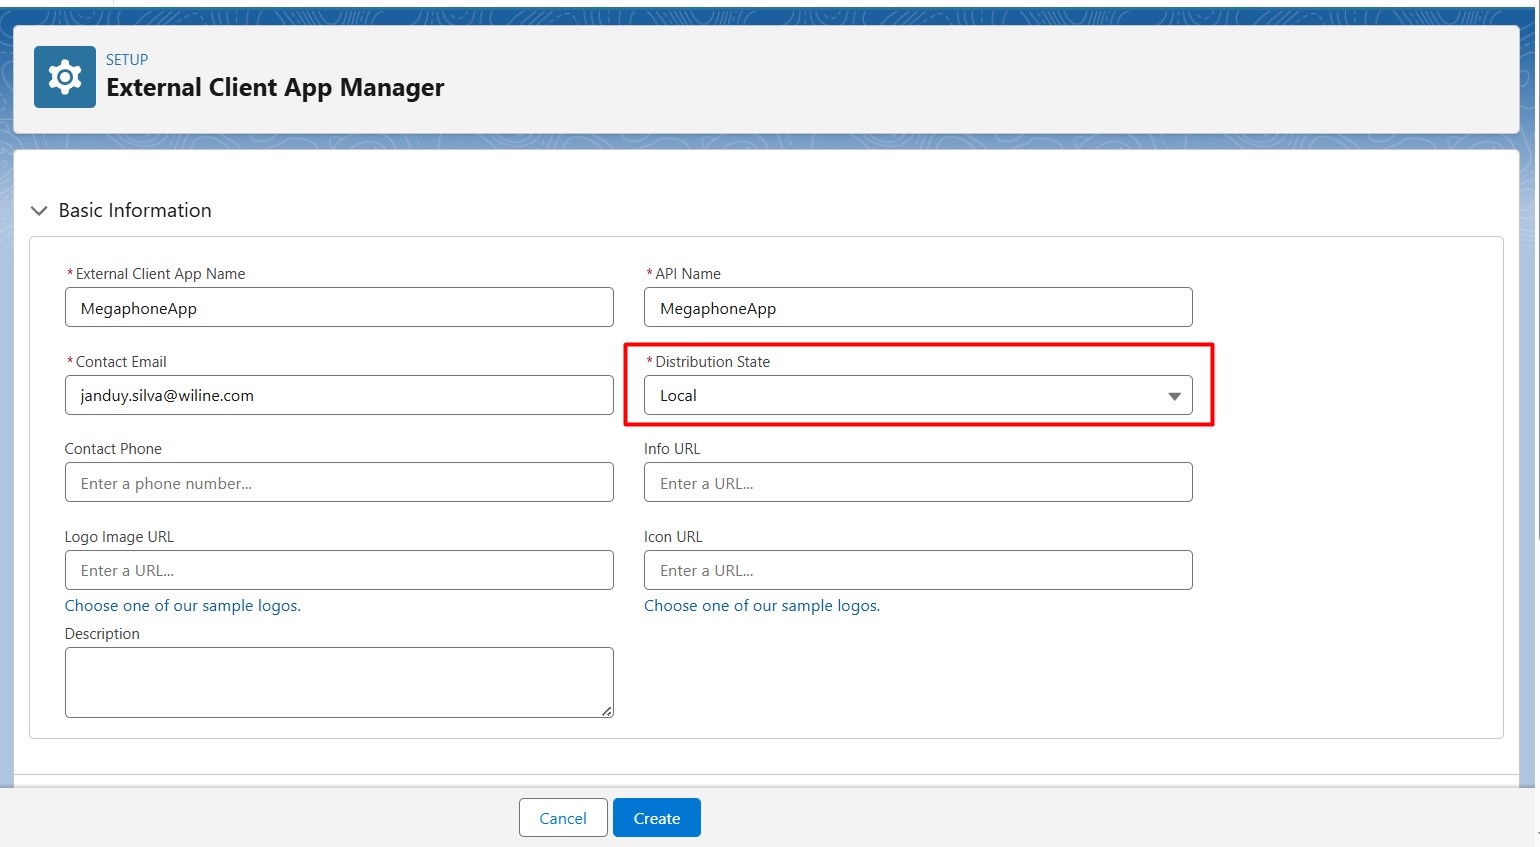Click the Cancel button
The height and width of the screenshot is (847, 1540).
562,817
